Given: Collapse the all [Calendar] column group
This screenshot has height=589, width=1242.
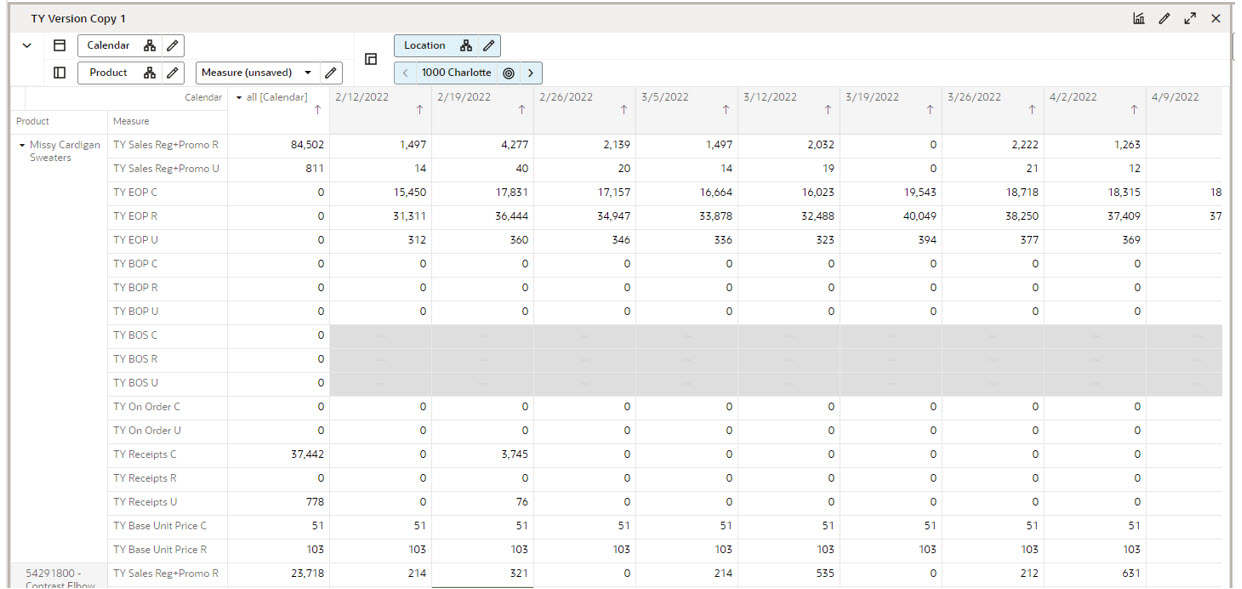Looking at the screenshot, I should coord(239,97).
